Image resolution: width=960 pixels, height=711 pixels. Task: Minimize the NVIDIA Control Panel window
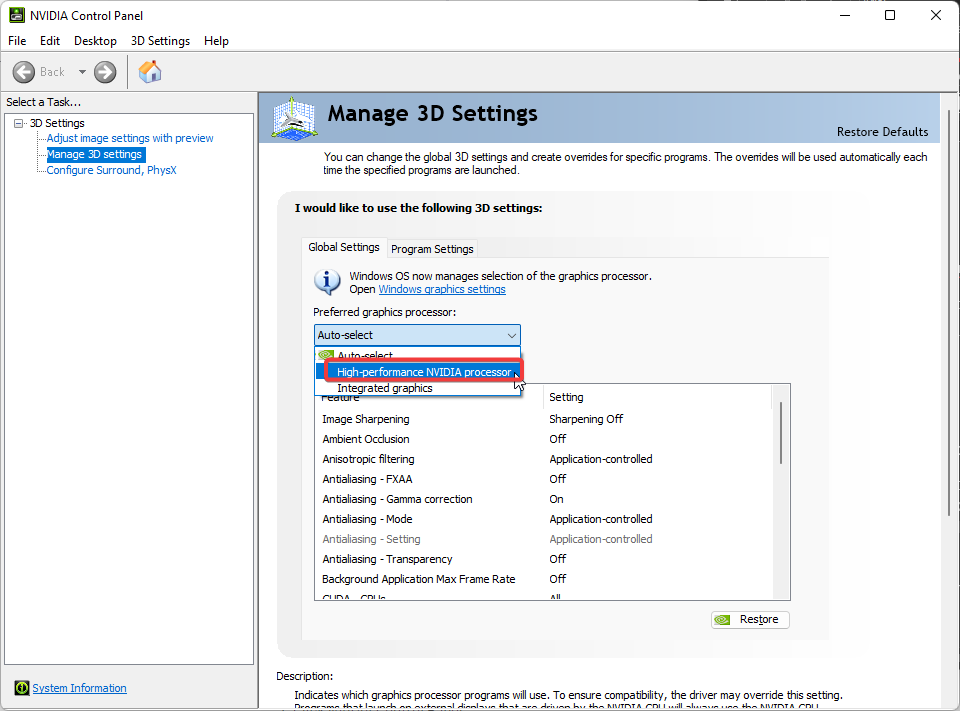[845, 15]
